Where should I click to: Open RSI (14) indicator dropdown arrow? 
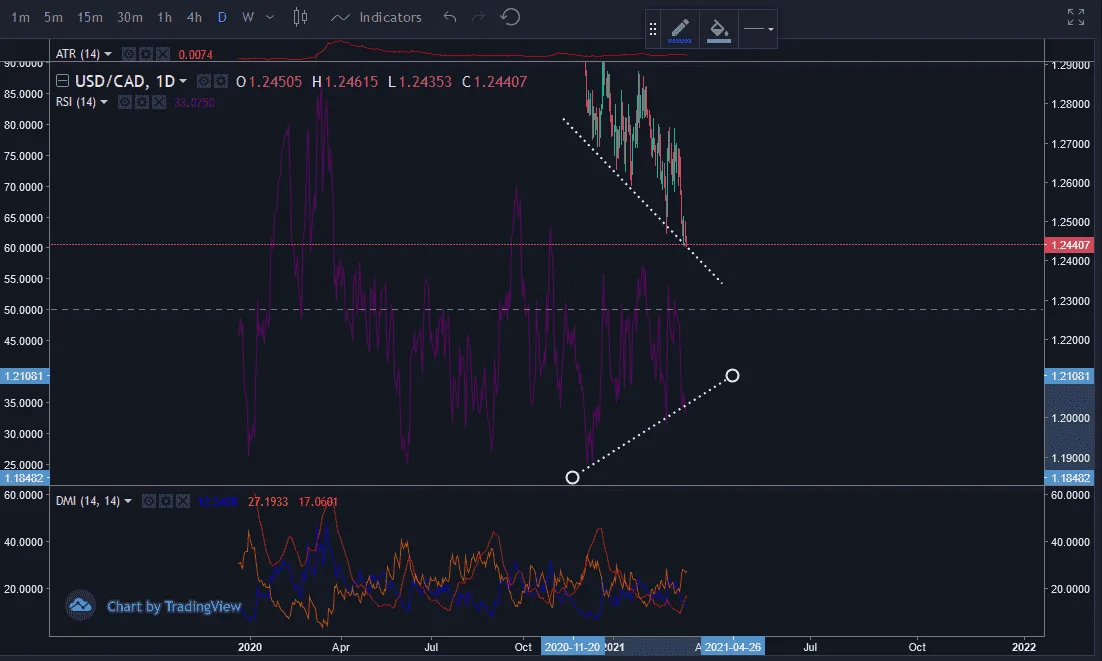coord(104,103)
